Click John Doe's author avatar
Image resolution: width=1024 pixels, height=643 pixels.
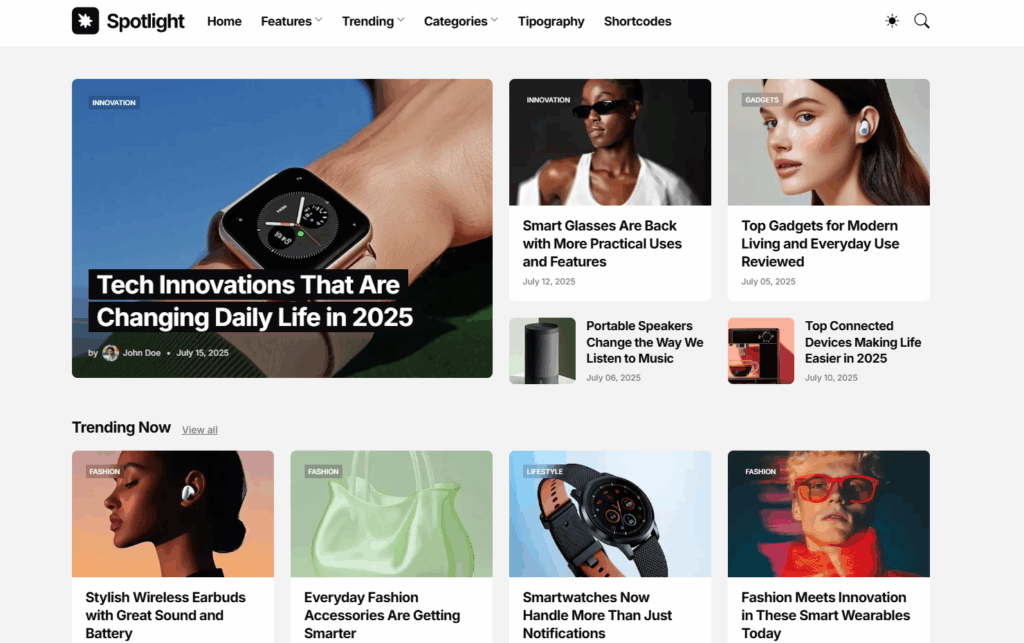[x=110, y=353]
